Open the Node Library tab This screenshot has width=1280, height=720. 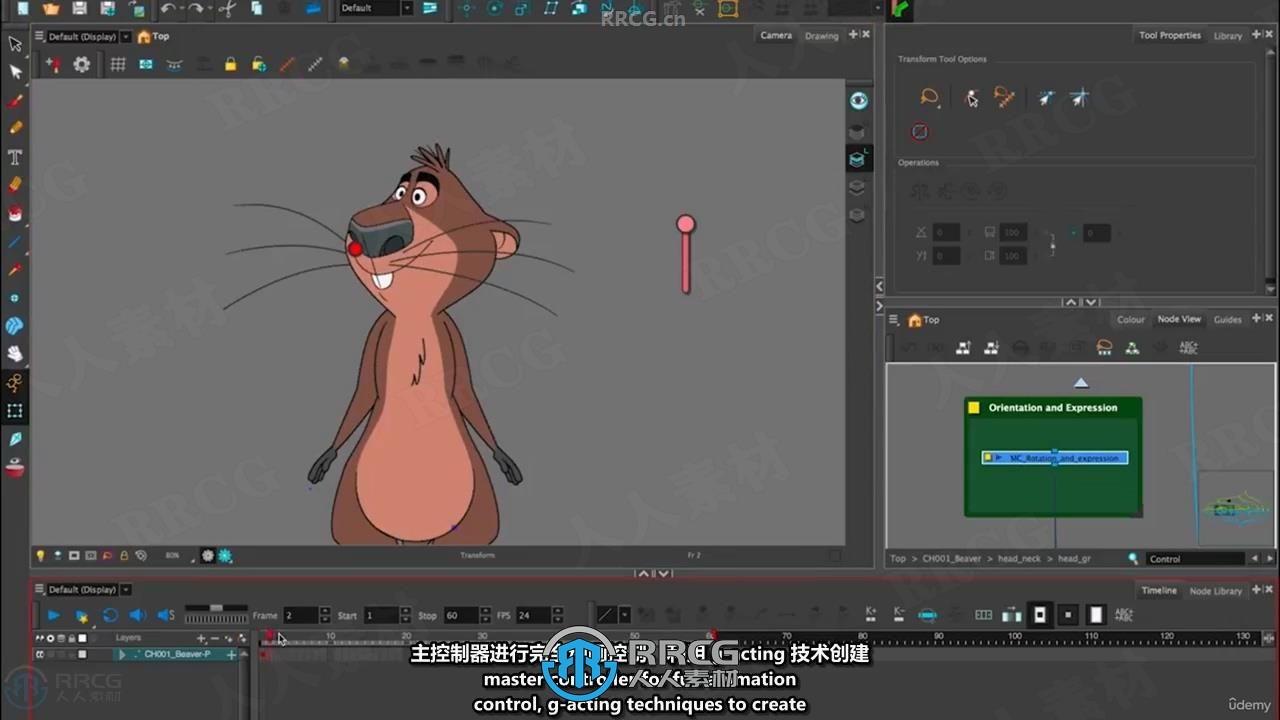tap(1215, 591)
